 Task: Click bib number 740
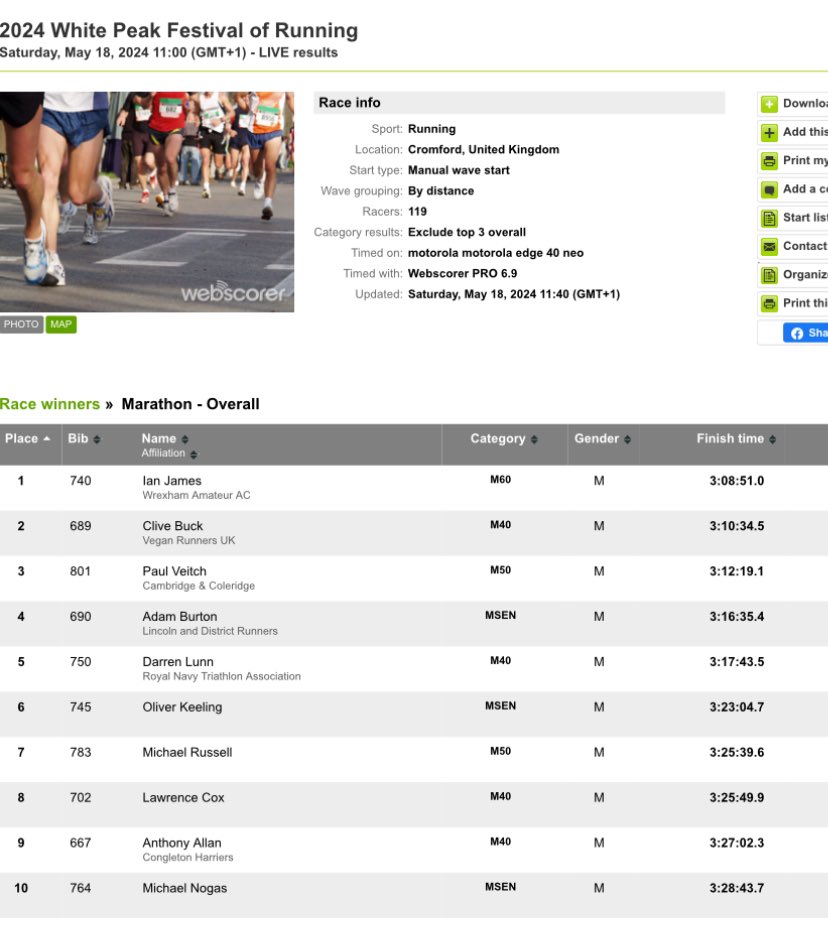point(80,481)
